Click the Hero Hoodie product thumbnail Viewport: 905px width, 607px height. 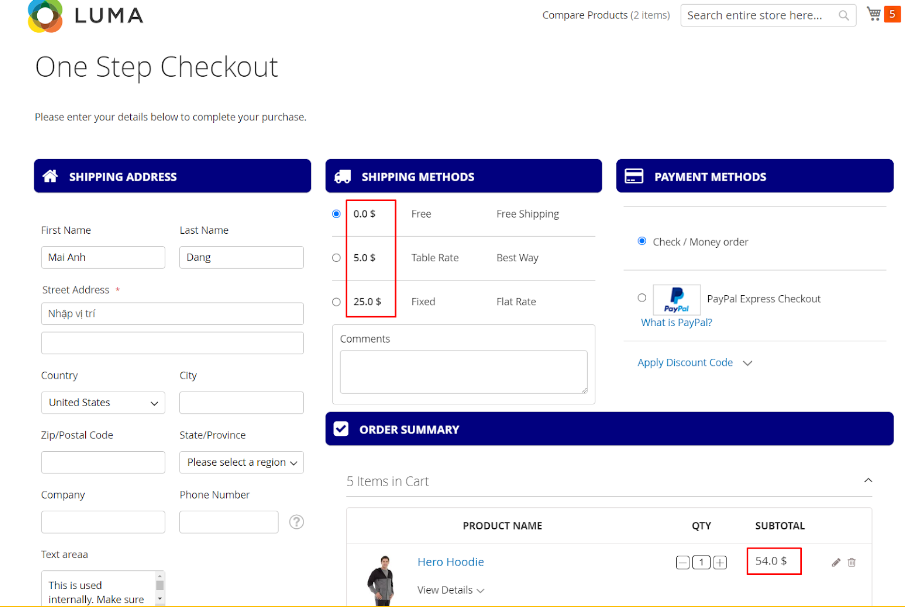point(379,580)
